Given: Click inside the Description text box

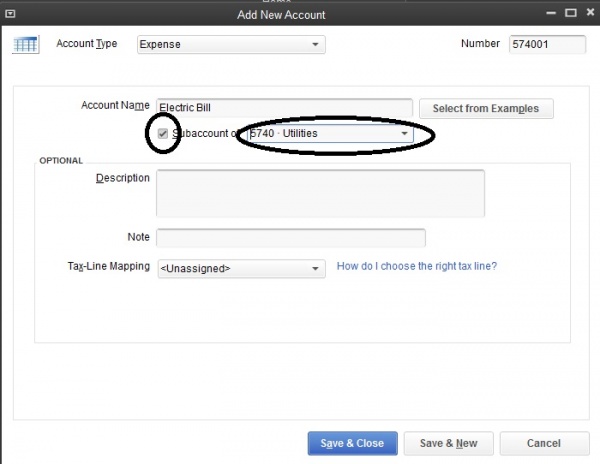Looking at the screenshot, I should pos(320,192).
